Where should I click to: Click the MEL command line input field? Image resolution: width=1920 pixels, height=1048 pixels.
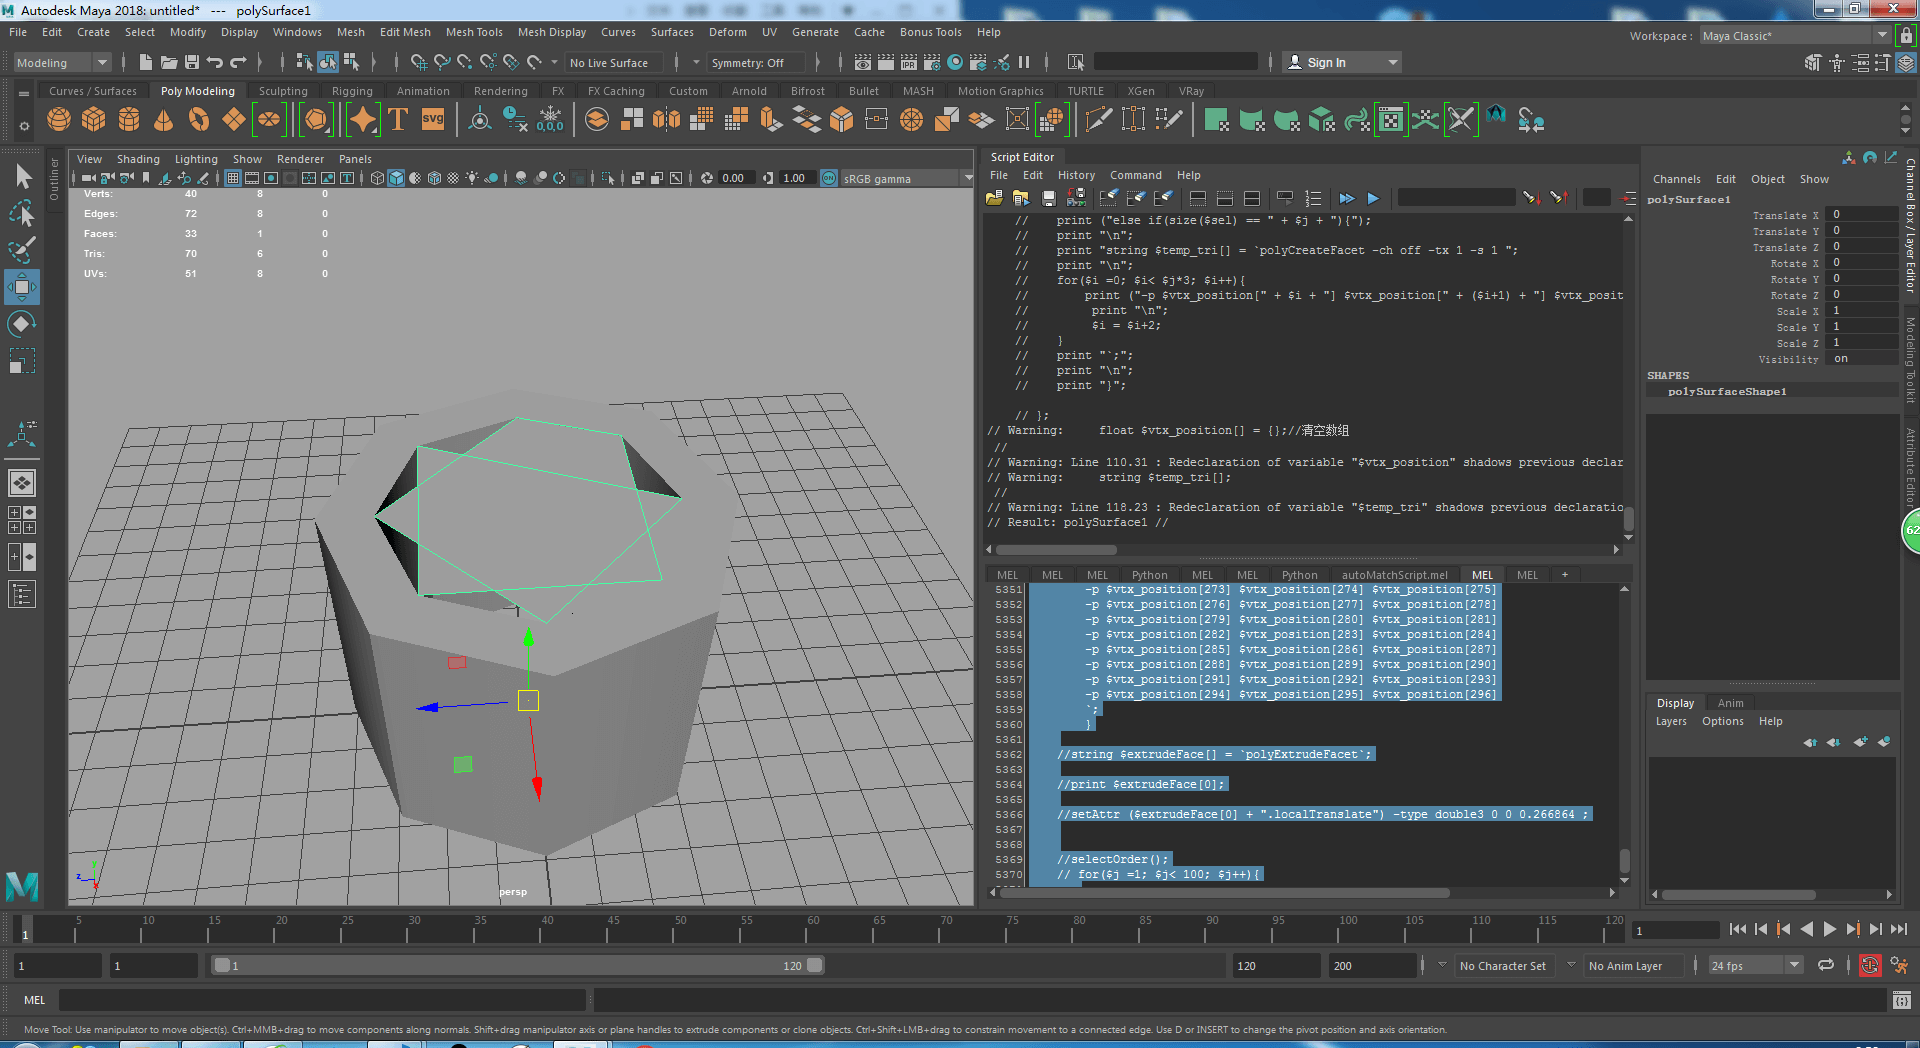(x=322, y=1000)
